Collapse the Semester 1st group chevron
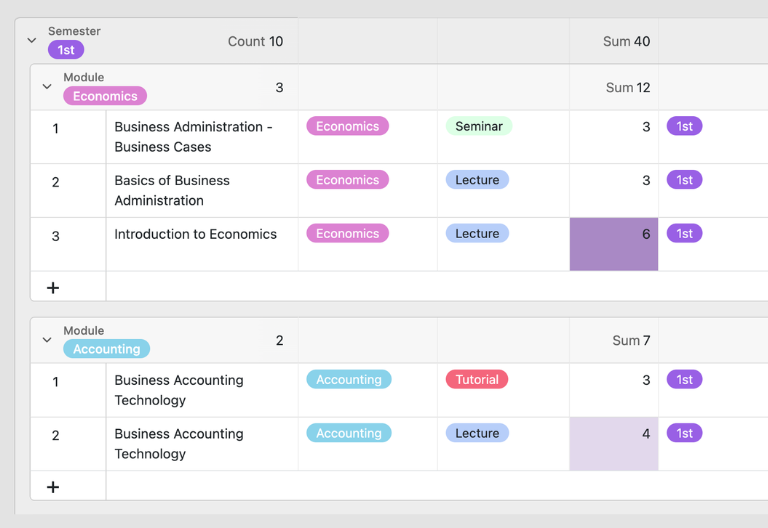This screenshot has height=528, width=768. pos(32,40)
